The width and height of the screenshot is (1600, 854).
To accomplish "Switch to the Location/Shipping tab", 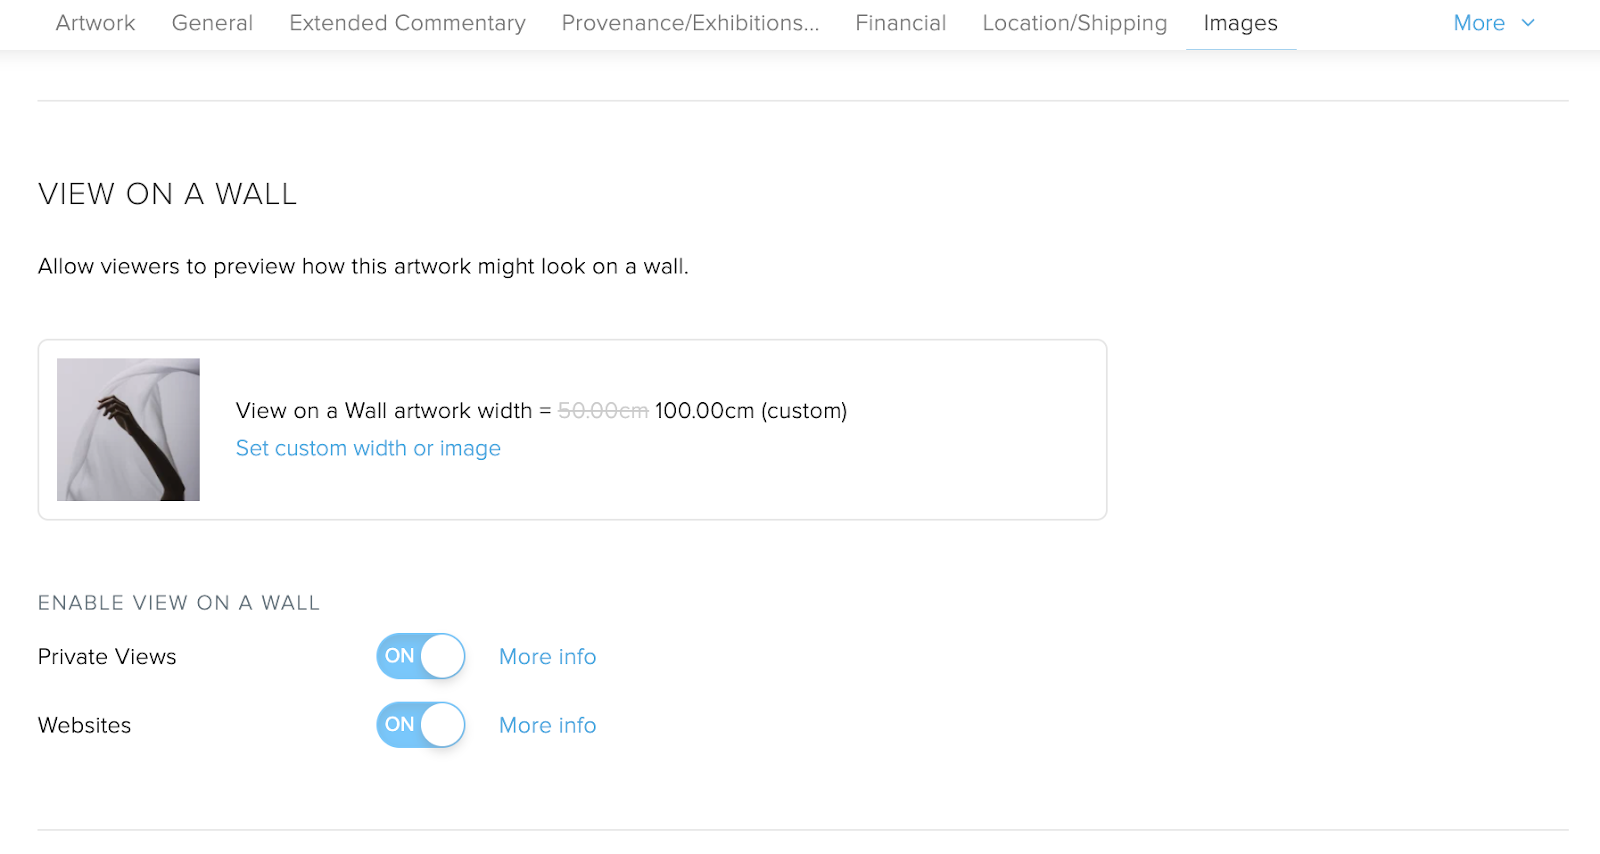I will pyautogui.click(x=1074, y=23).
